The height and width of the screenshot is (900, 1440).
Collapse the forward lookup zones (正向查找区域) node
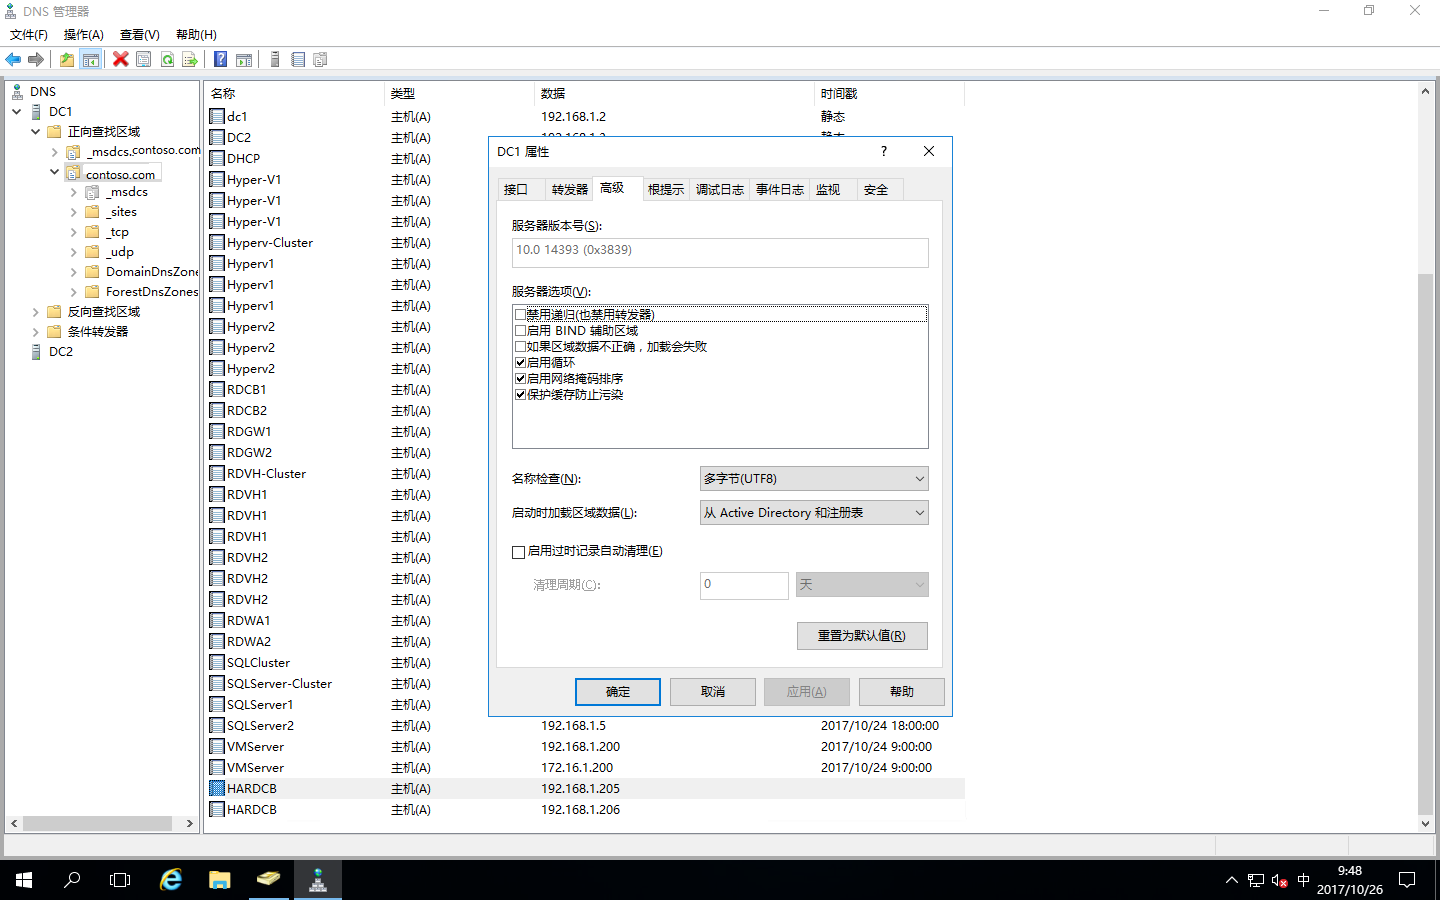(x=35, y=132)
